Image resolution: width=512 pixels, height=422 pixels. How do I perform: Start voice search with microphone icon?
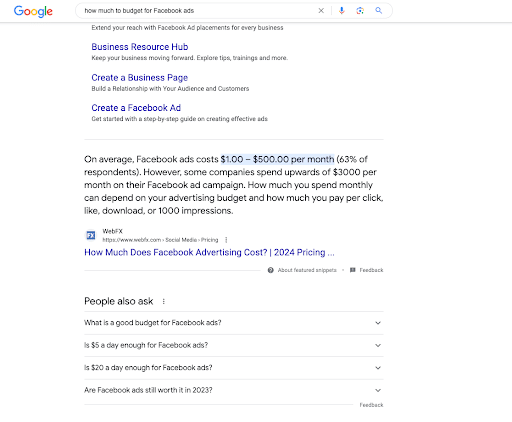[x=341, y=11]
